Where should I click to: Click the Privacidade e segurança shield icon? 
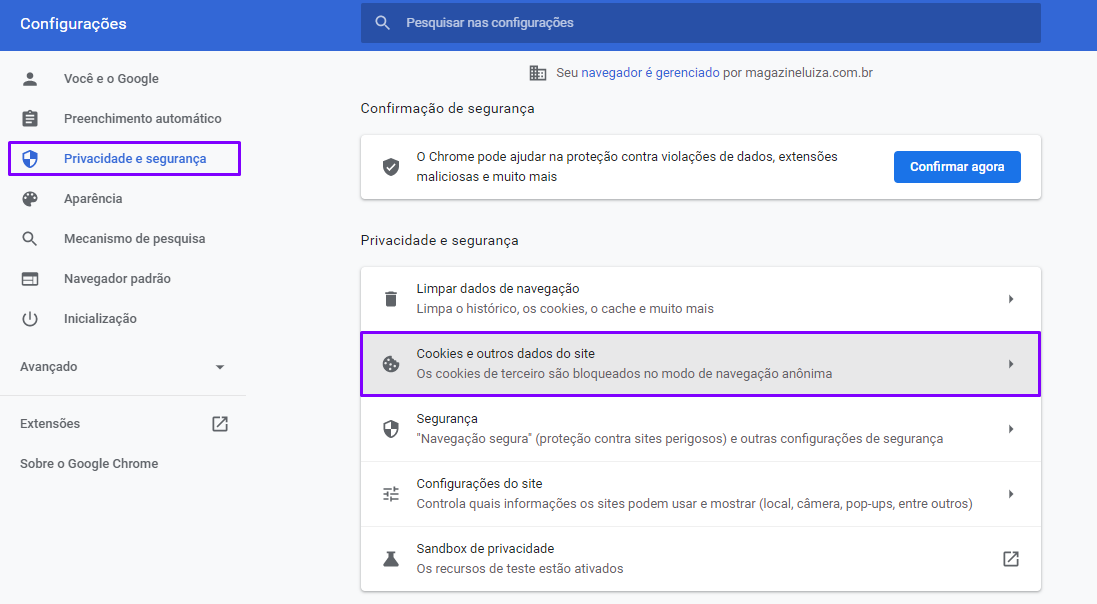(x=29, y=158)
